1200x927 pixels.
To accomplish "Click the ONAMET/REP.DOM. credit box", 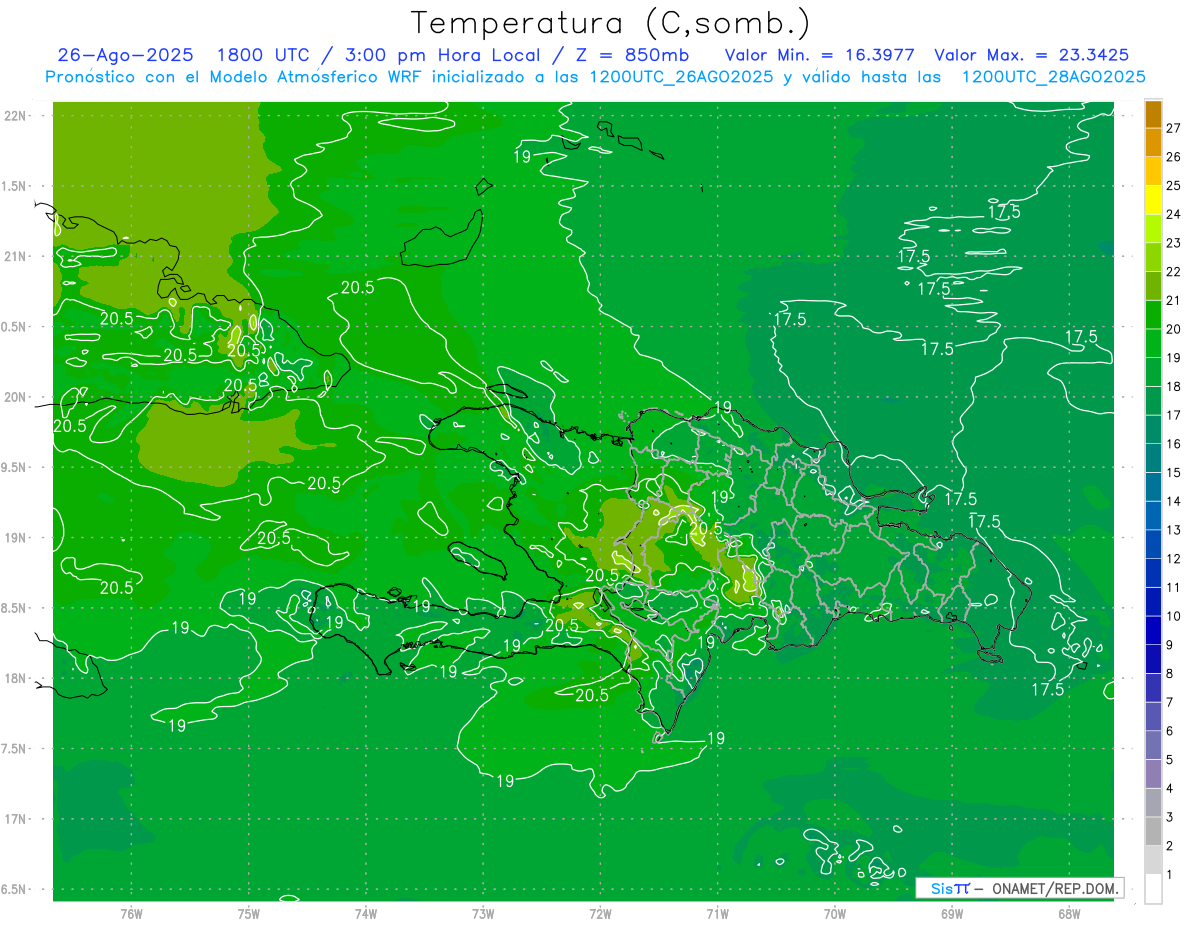I will [1019, 888].
